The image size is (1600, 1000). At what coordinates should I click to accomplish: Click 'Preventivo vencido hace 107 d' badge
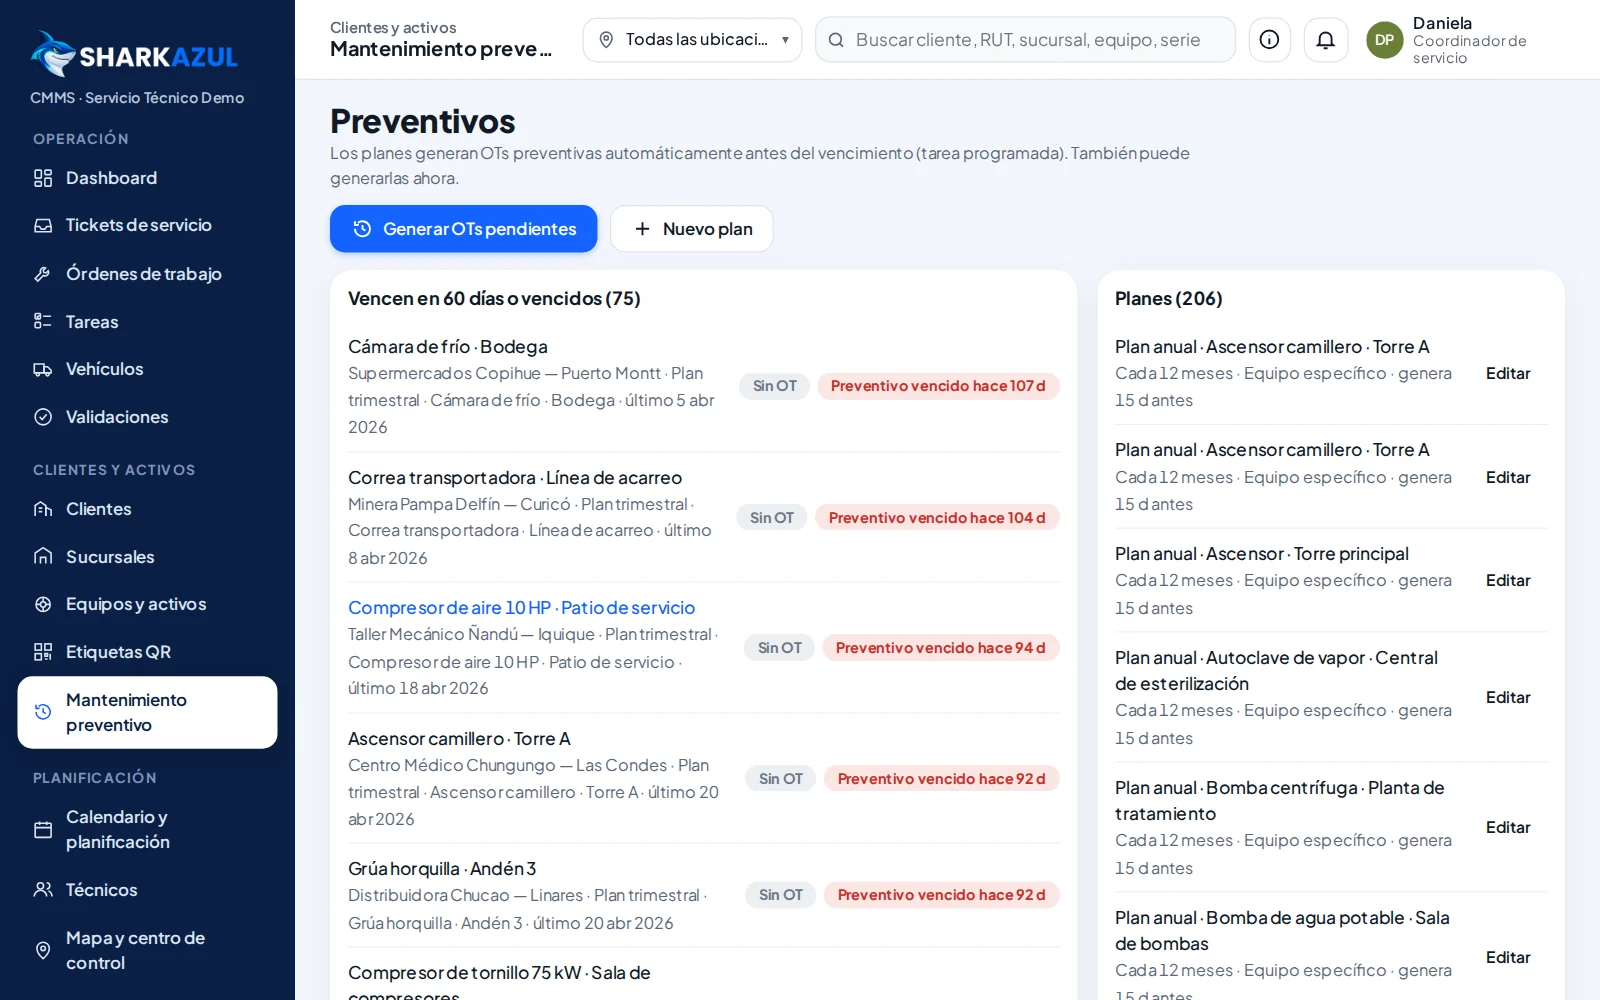coord(938,386)
